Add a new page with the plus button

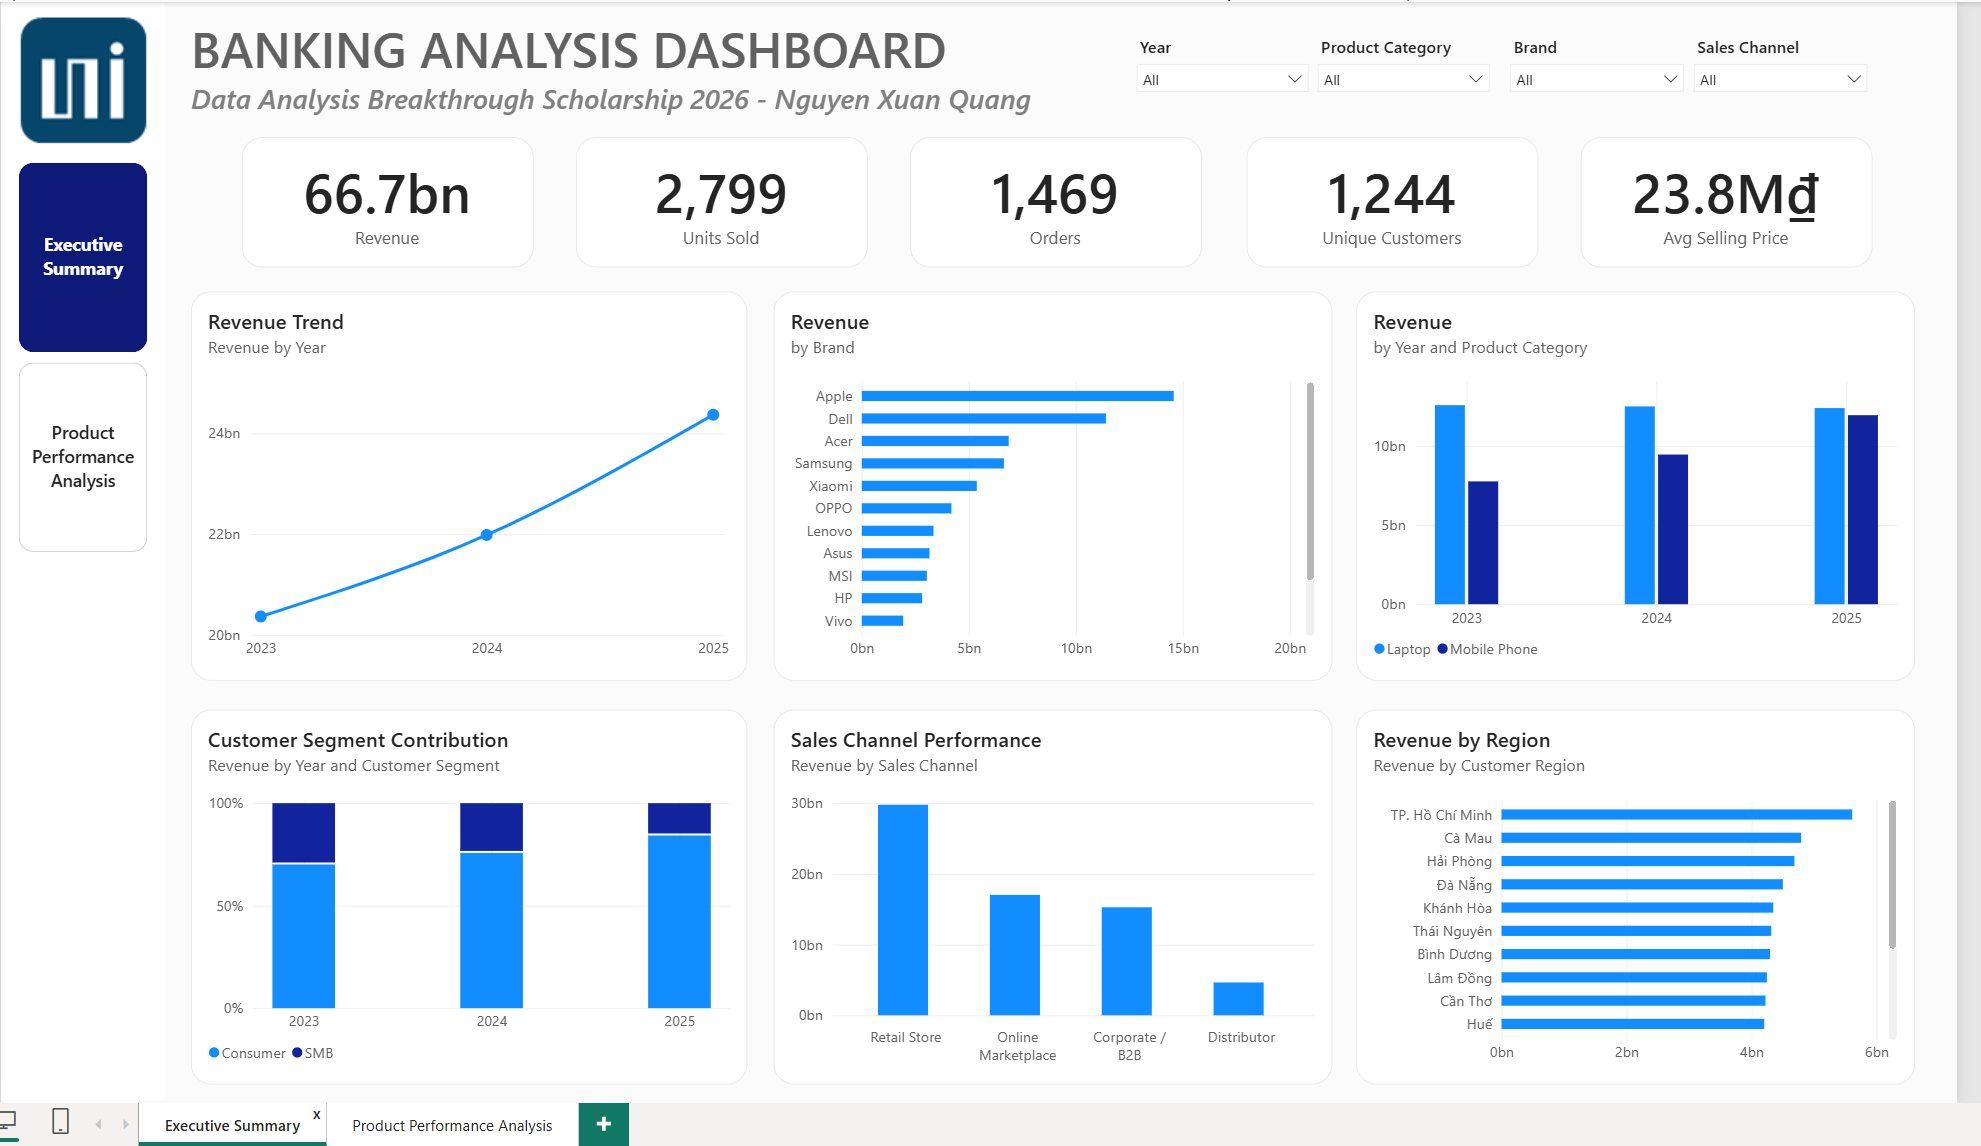(604, 1124)
